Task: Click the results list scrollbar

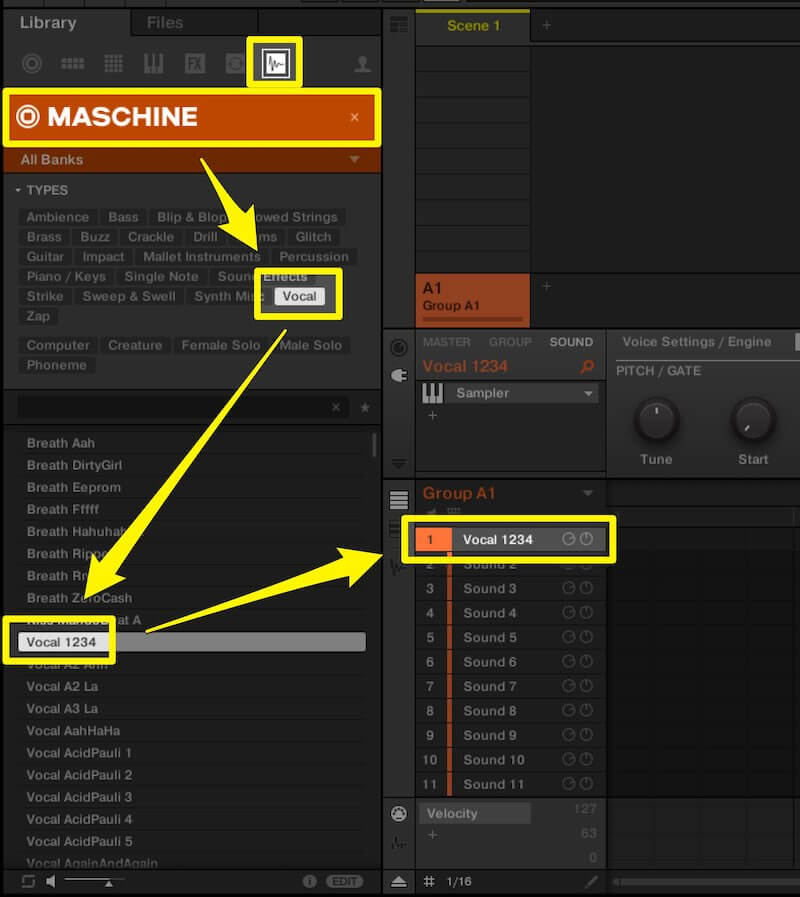Action: 374,444
